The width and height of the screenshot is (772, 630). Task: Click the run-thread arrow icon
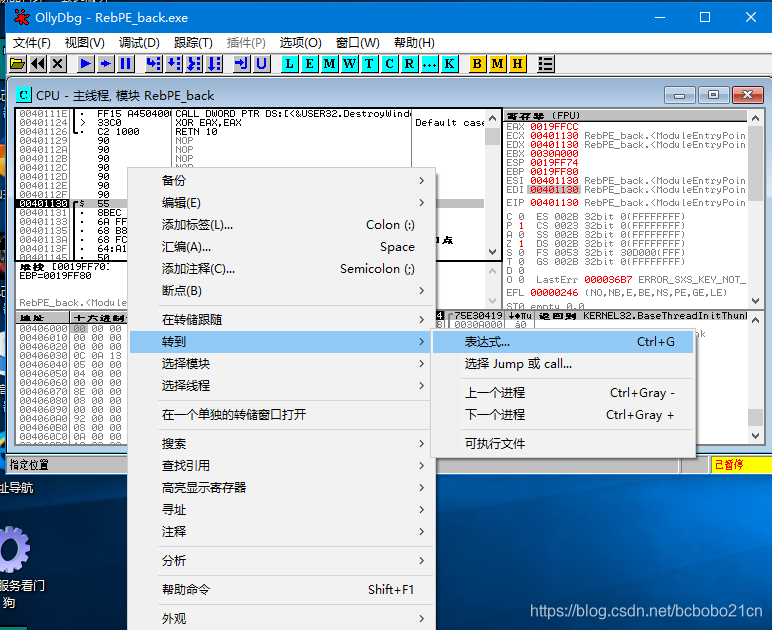pyautogui.click(x=106, y=64)
